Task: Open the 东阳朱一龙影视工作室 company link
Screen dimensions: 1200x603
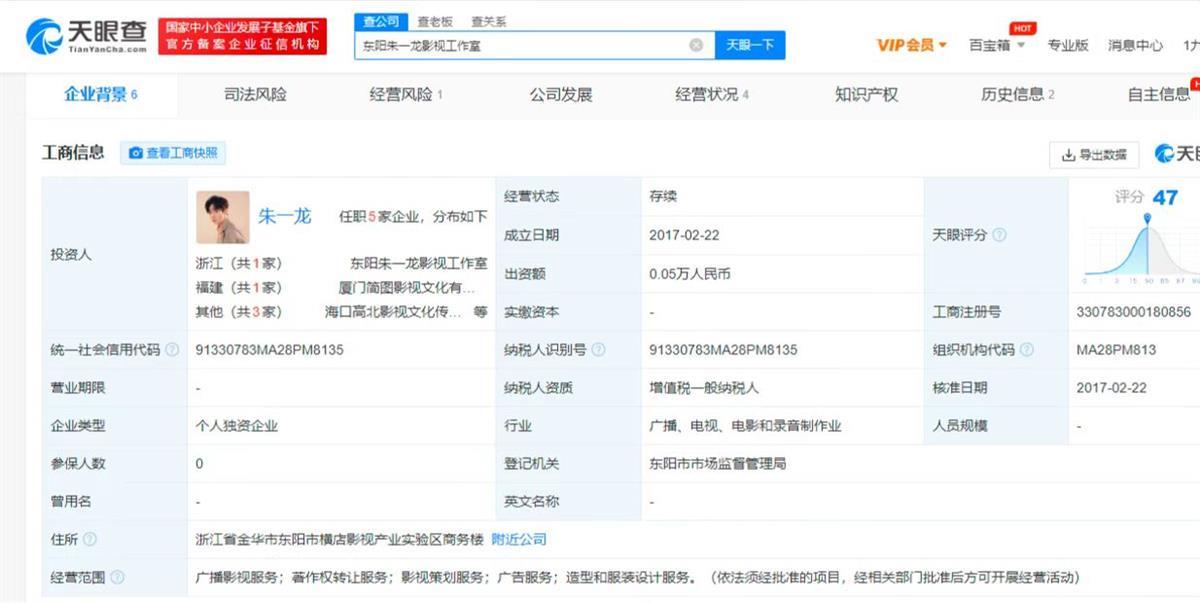Action: [x=419, y=264]
